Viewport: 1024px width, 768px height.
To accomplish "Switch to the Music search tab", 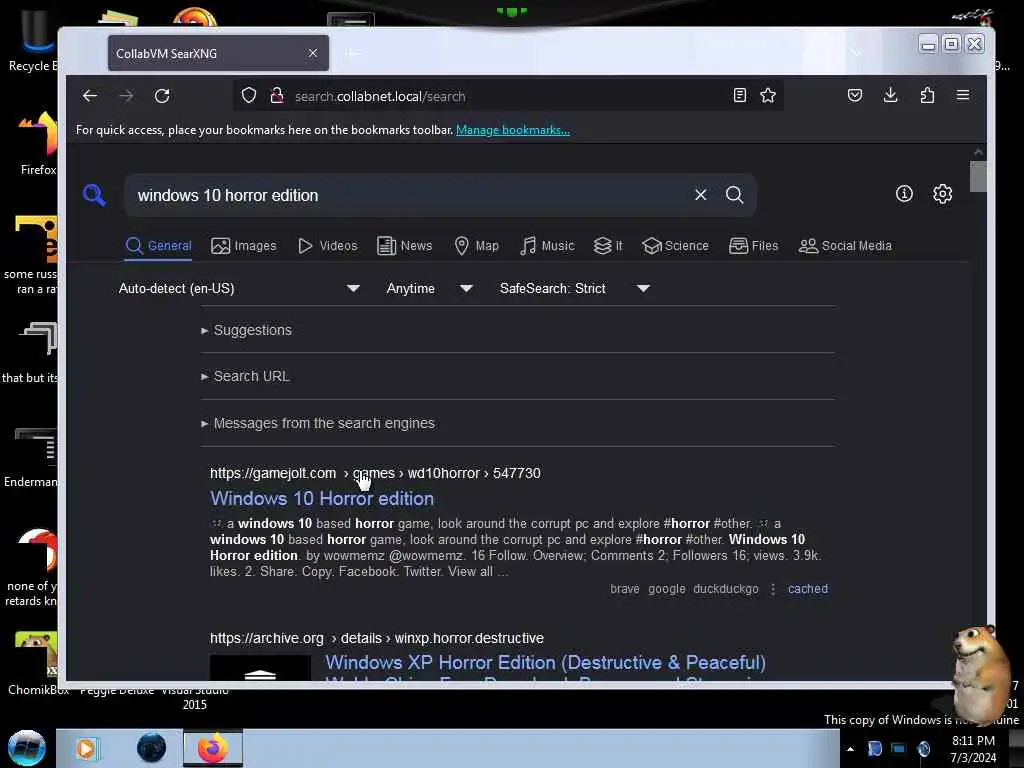I will (547, 246).
